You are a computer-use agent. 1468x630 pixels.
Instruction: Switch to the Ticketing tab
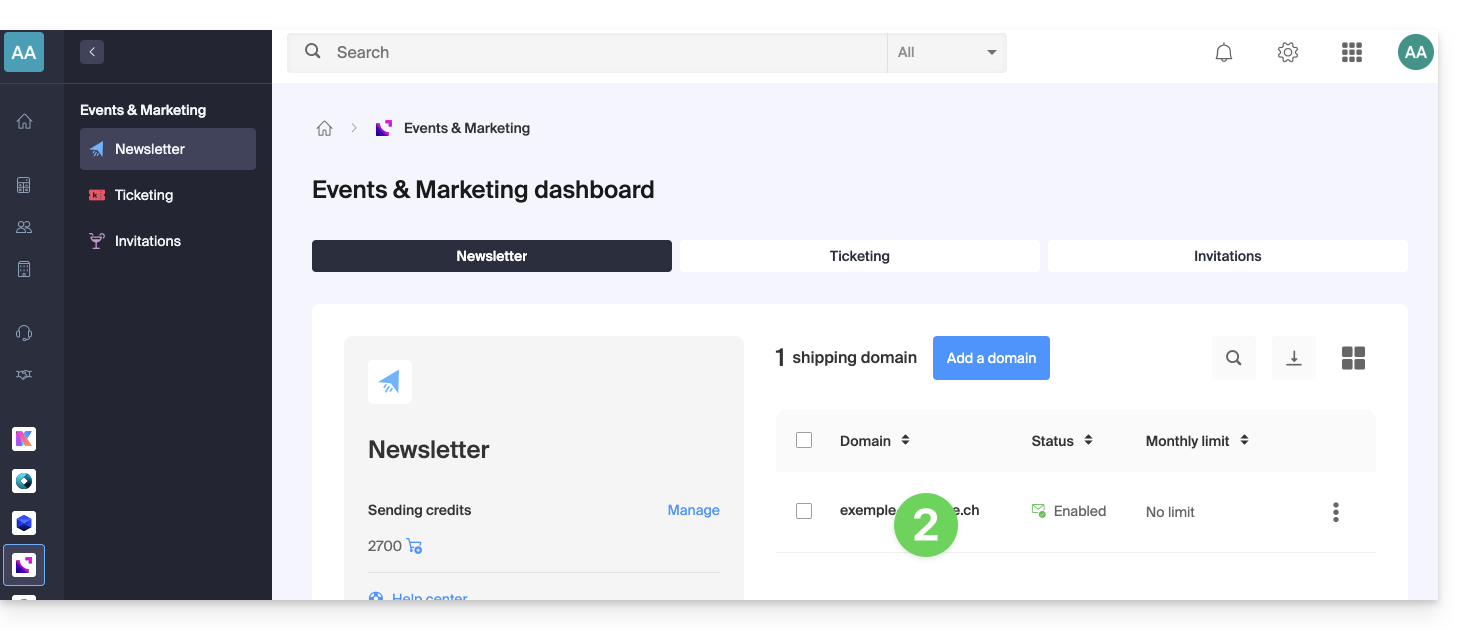click(x=859, y=256)
